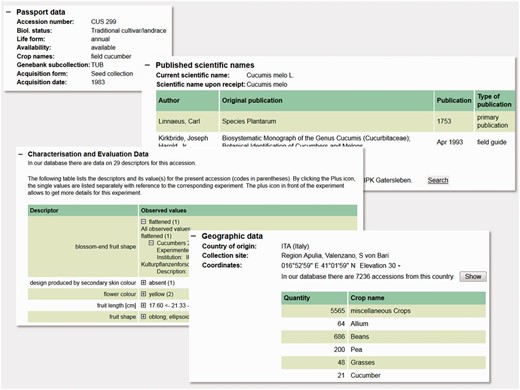Select the Pea crop row
520x390 pixels.
click(x=383, y=350)
